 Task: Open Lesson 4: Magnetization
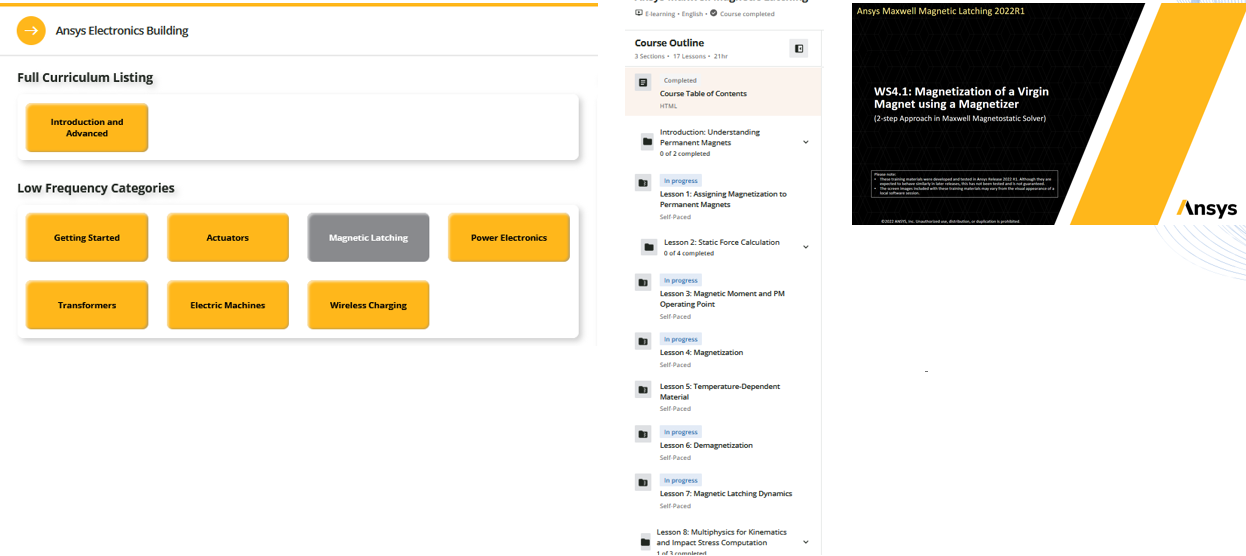coord(701,352)
